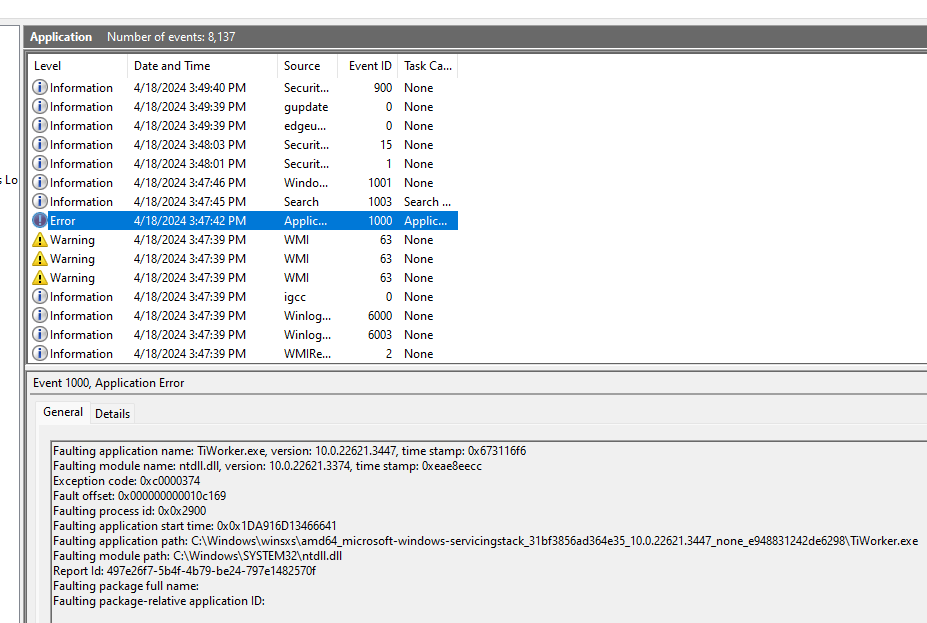
Task: Click the Information icon of the 3:48:01 PM event
Action: [40, 163]
